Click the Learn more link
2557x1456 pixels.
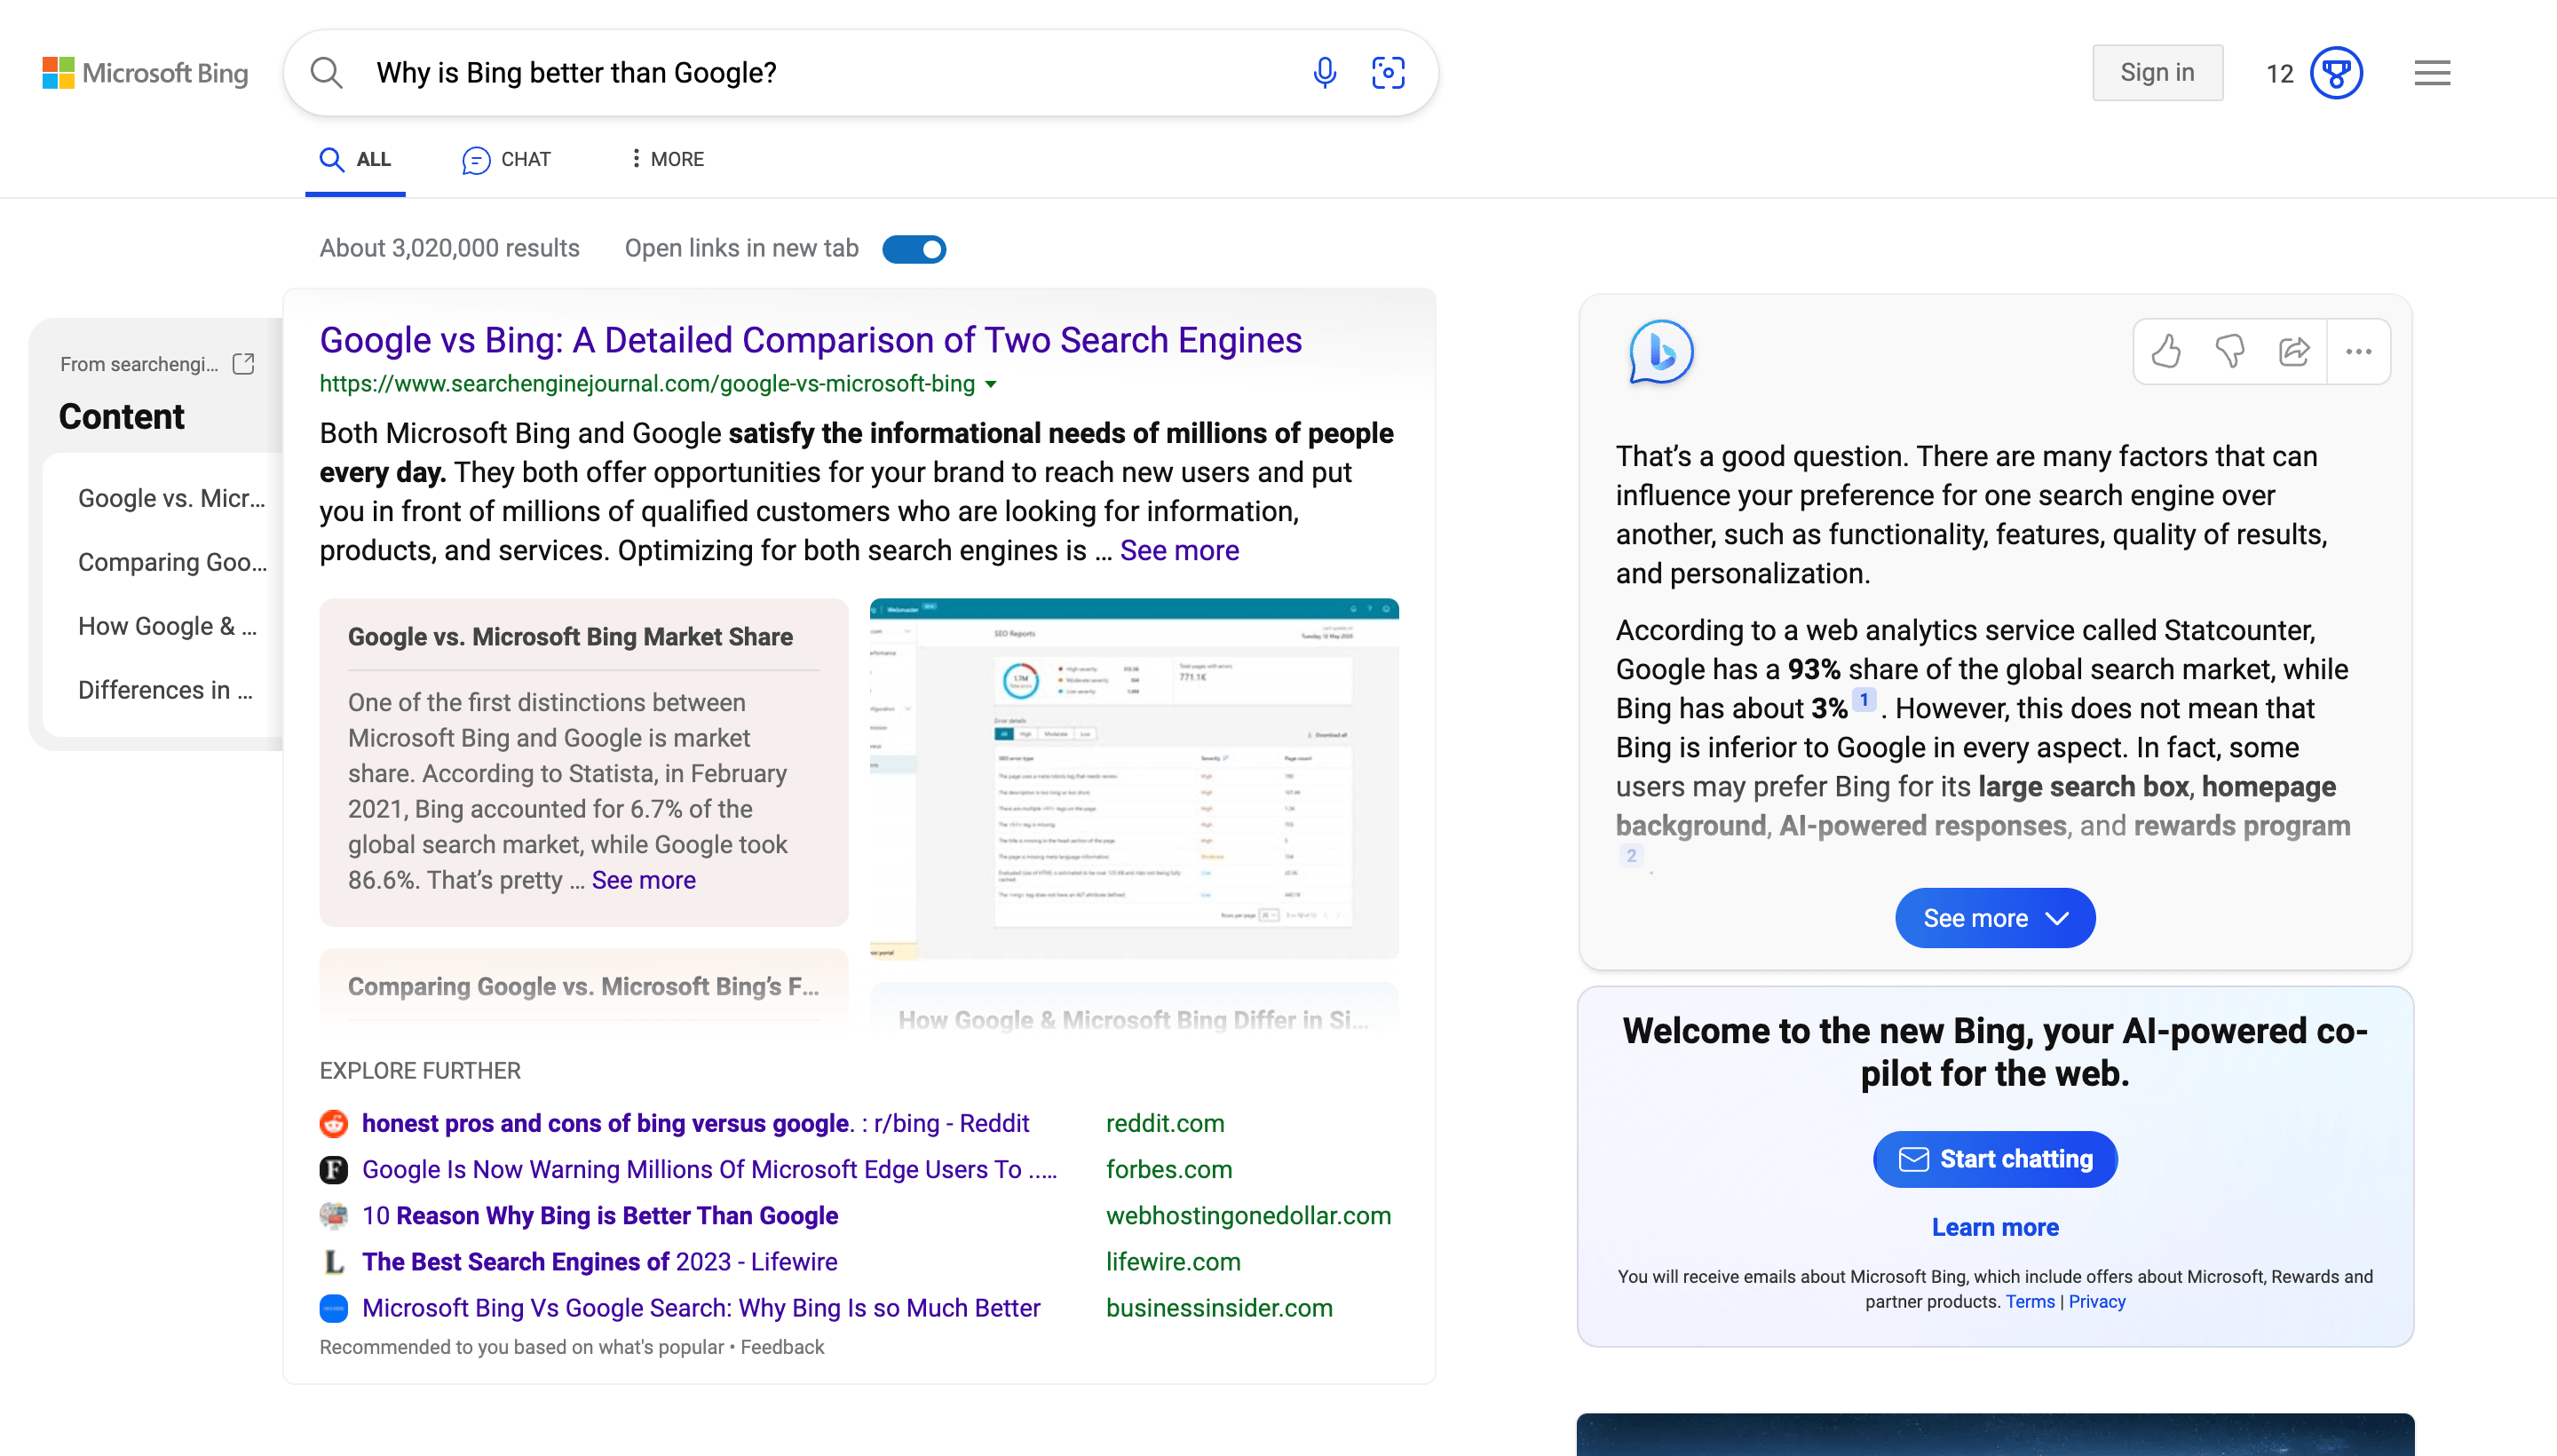click(x=1995, y=1227)
